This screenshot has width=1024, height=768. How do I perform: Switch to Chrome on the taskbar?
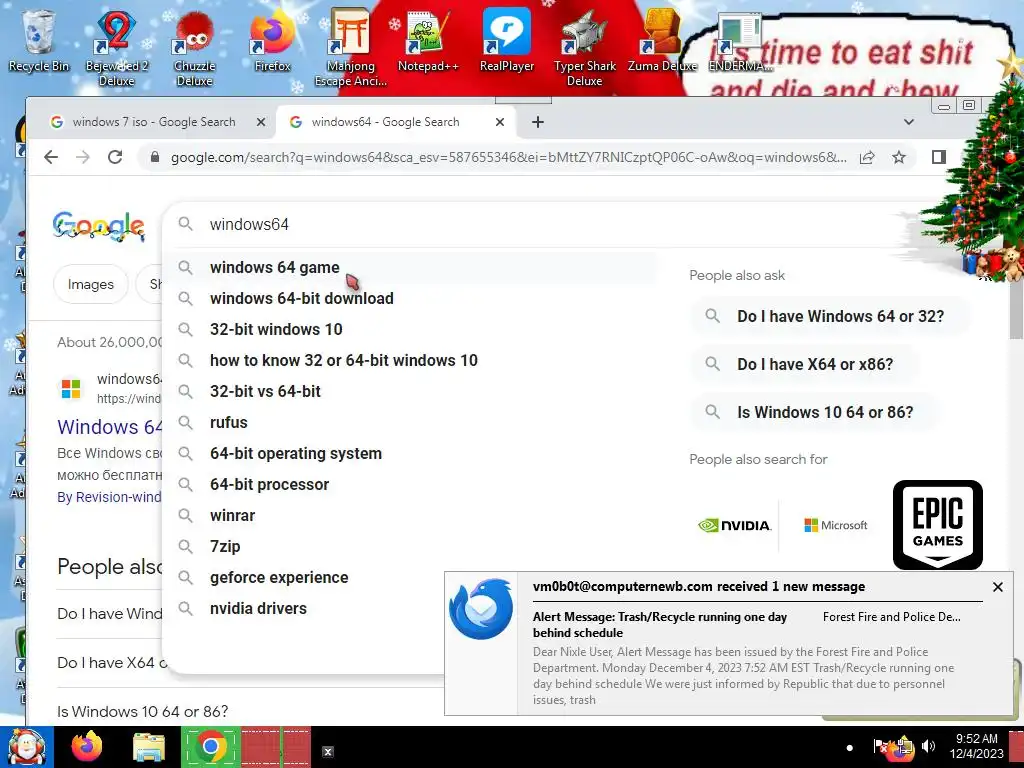pos(211,747)
